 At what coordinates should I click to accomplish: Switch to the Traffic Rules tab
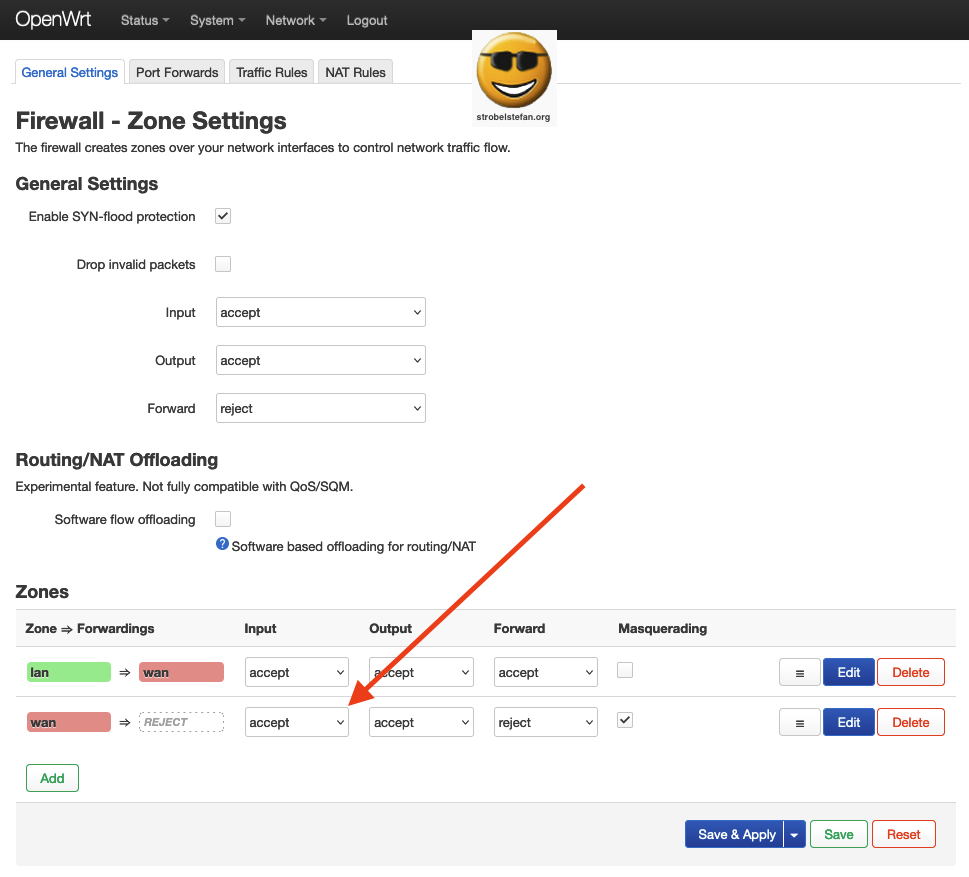(x=271, y=72)
